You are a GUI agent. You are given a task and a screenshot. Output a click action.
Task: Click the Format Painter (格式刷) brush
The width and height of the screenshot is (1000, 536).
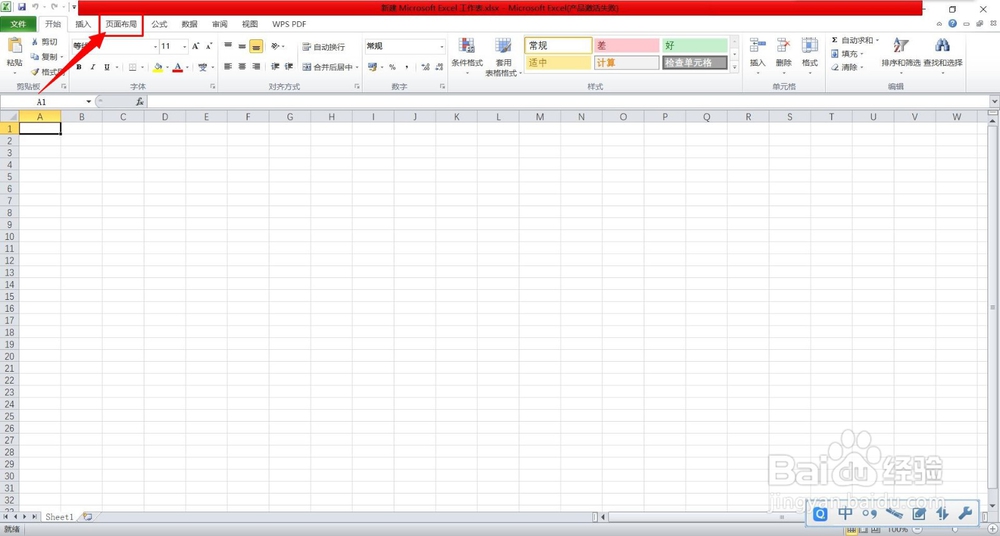(x=47, y=72)
